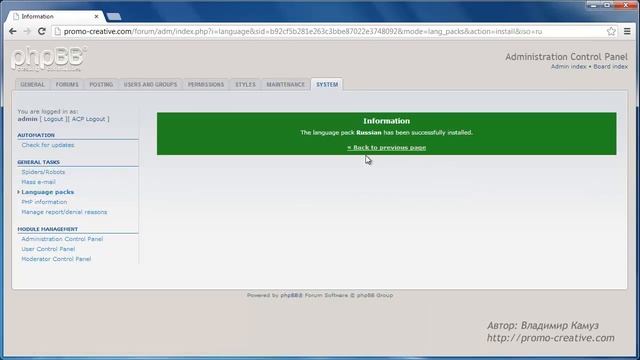Switch to the Forums tab
The height and width of the screenshot is (360, 640).
pyautogui.click(x=67, y=84)
